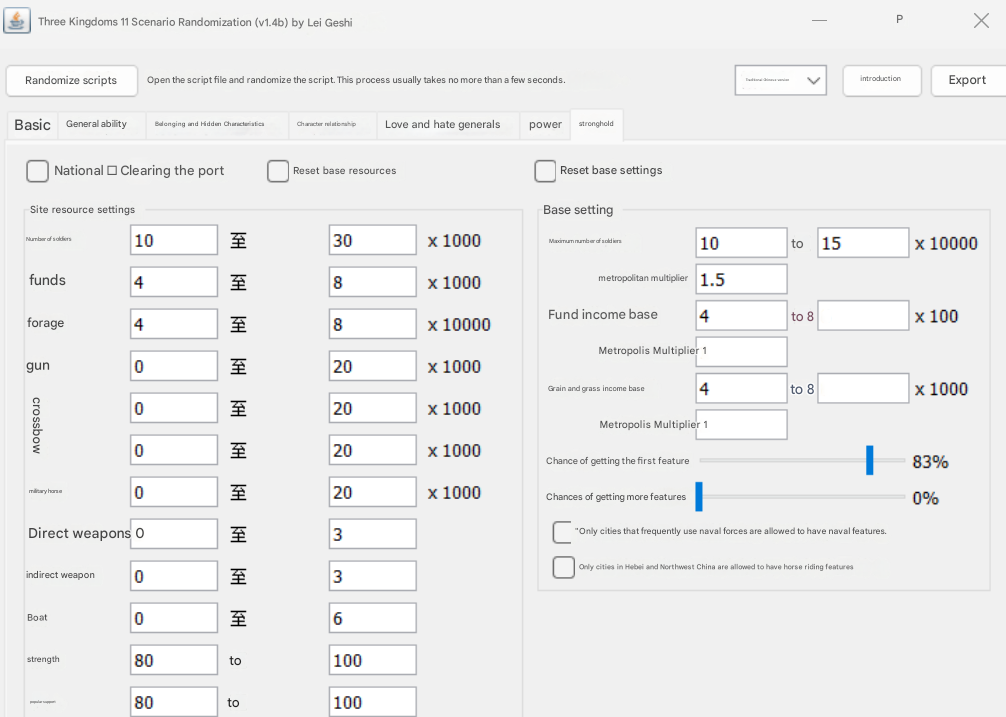Click the strength maximum field
The image size is (1006, 717).
pyautogui.click(x=373, y=661)
